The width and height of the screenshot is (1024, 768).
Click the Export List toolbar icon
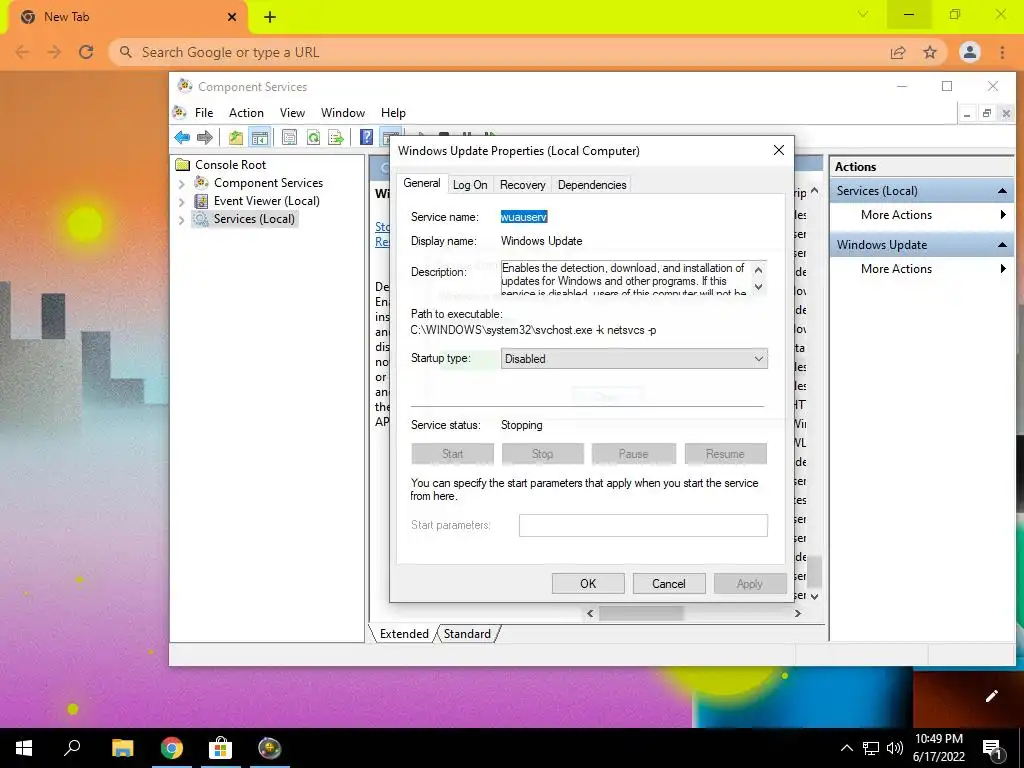click(x=336, y=137)
